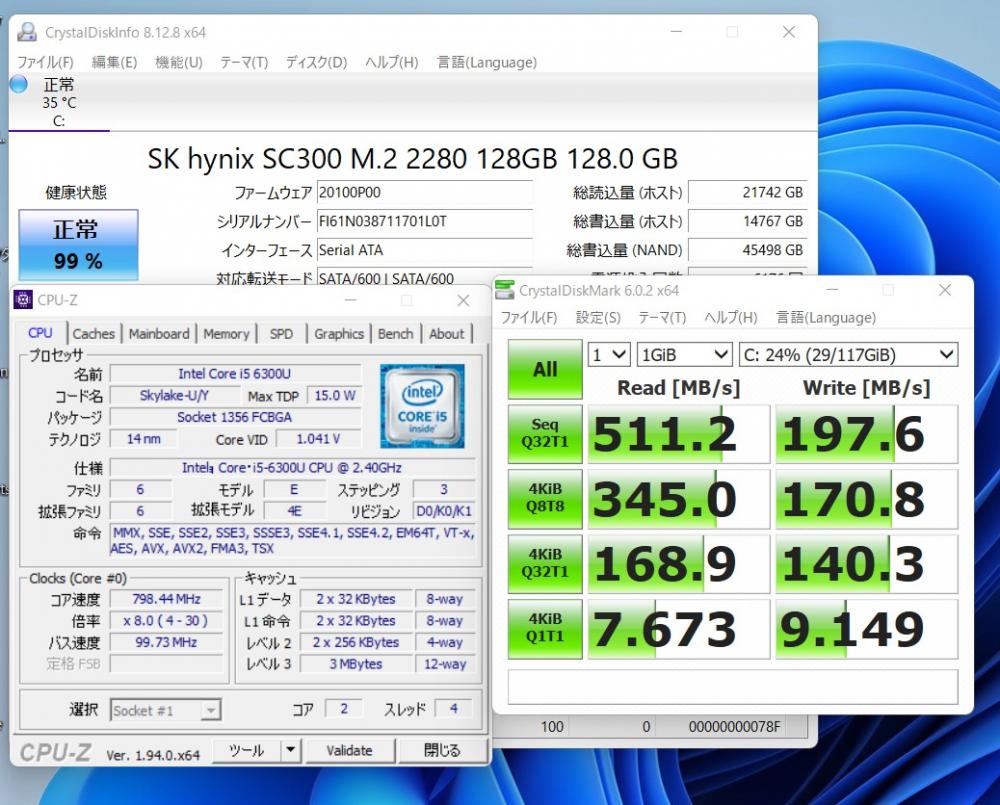Switch to the Mainboard tab in CPU-Z
Viewport: 1000px width, 805px height.
click(x=159, y=334)
